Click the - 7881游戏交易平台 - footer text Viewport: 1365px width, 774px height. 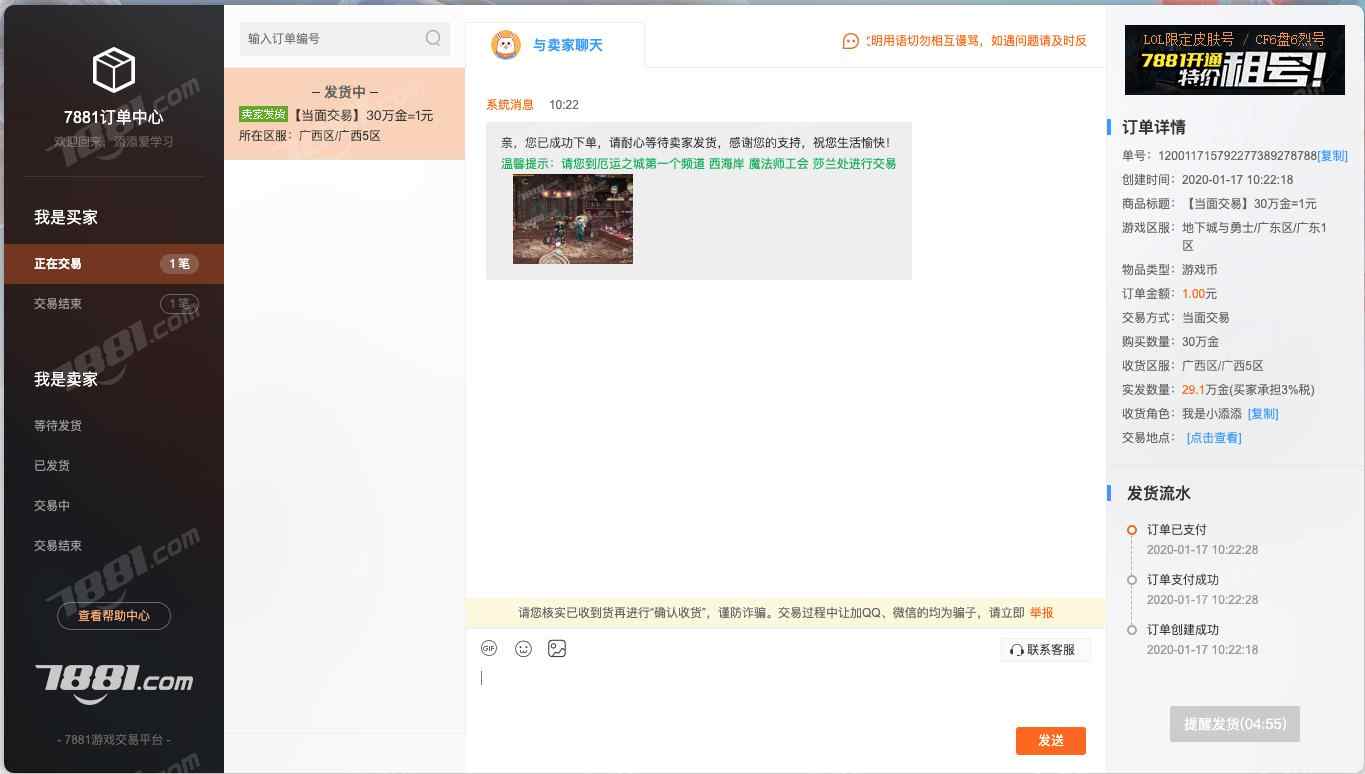click(x=114, y=740)
